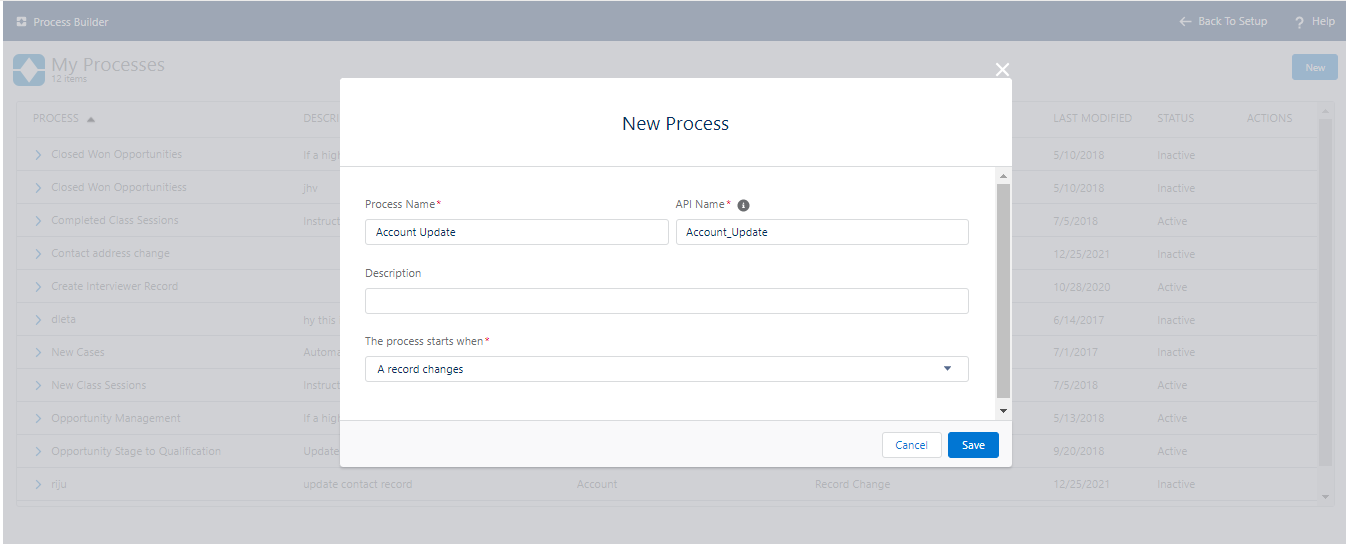Open the New Class Sessions process
1346x544 pixels.
[98, 385]
